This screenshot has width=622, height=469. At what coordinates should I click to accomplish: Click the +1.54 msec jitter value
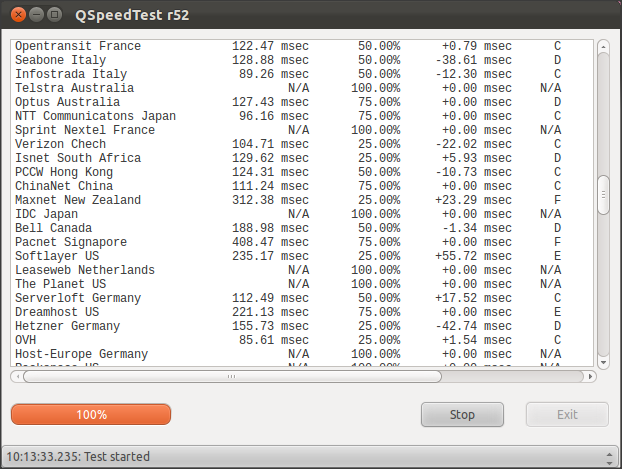click(x=477, y=340)
